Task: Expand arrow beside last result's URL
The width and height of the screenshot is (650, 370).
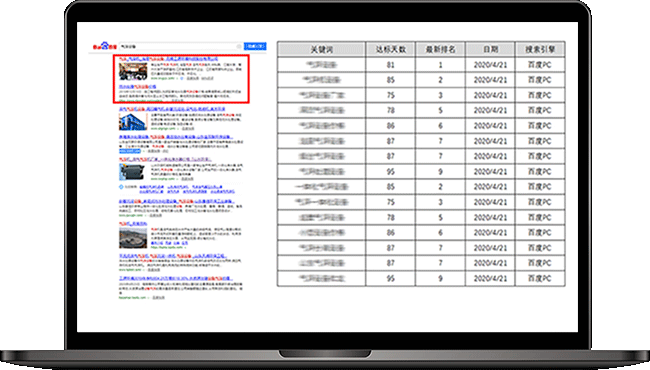Action: pos(149,297)
